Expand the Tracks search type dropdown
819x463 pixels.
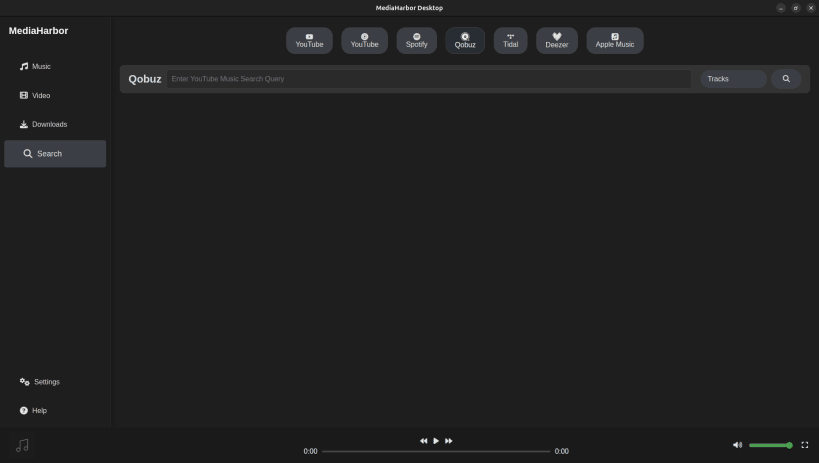pyautogui.click(x=733, y=79)
